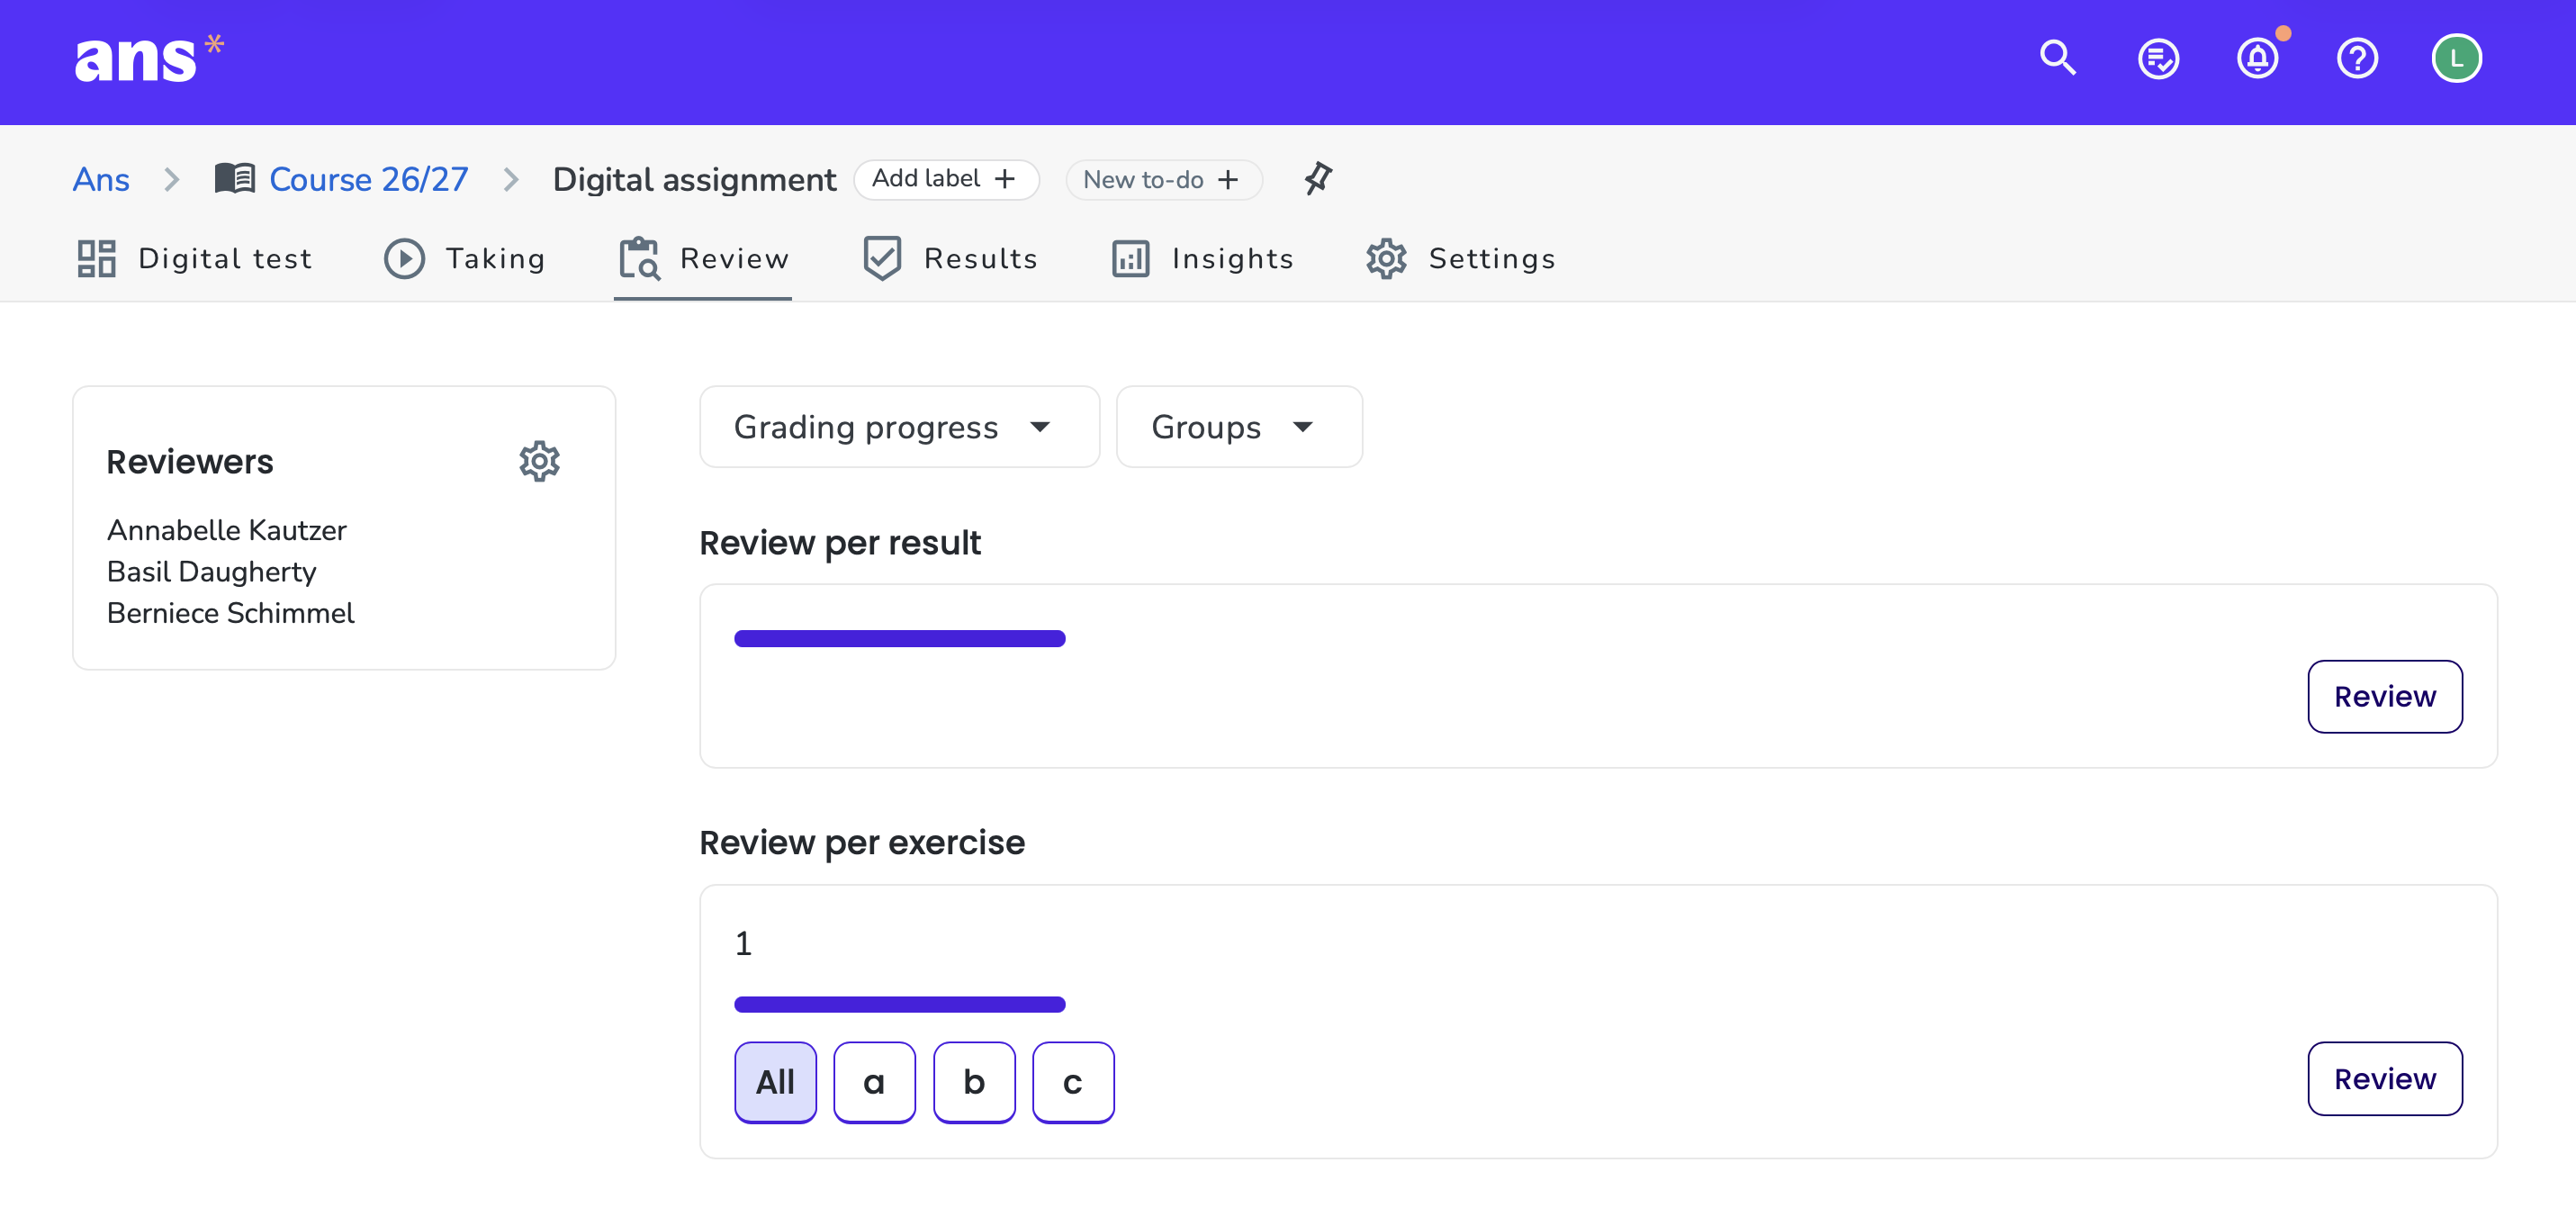2576x1226 pixels.
Task: Select the Review tab
Action: pos(703,258)
